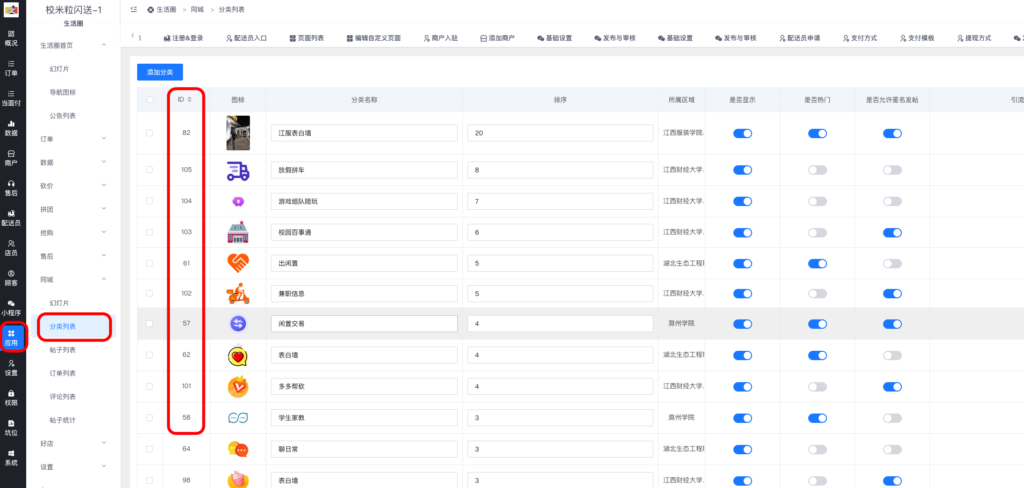The height and width of the screenshot is (488, 1024).
Task: Open the 小程序 mini-program section
Action: (x=11, y=308)
